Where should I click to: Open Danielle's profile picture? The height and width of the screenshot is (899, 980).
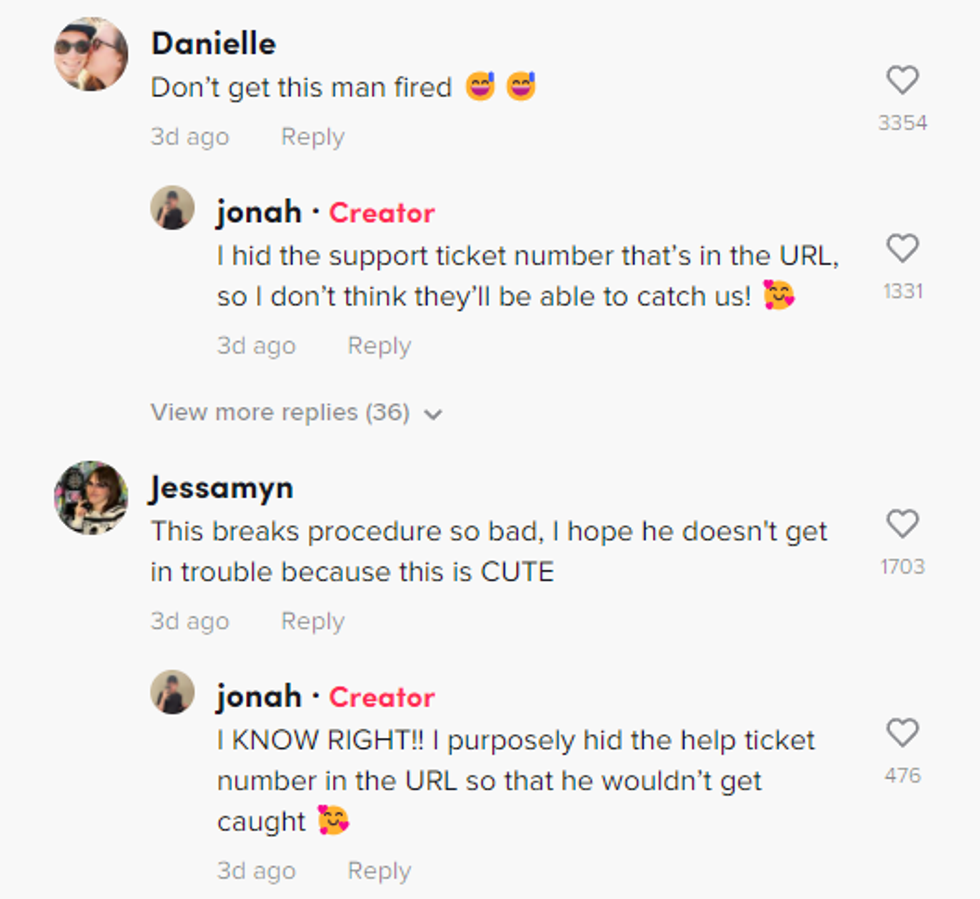90,54
